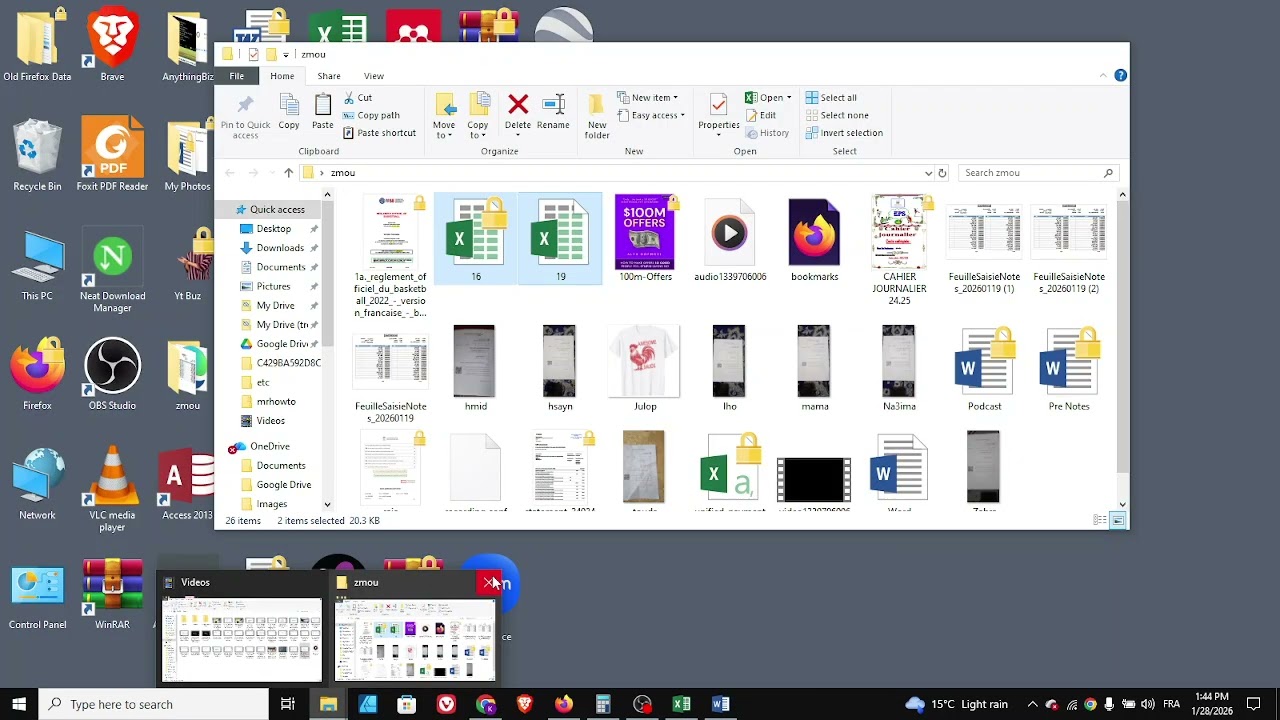This screenshot has height=720, width=1280.
Task: Click the title-bar quick Properties icon
Action: coord(253,54)
